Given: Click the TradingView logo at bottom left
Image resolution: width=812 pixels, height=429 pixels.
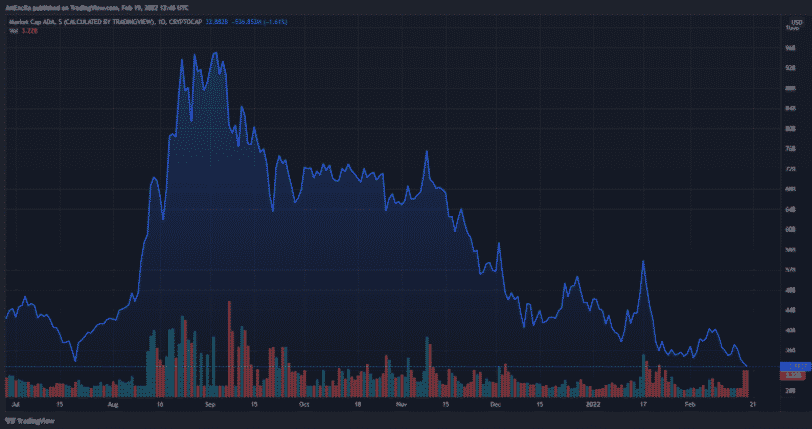Looking at the screenshot, I should pyautogui.click(x=29, y=421).
